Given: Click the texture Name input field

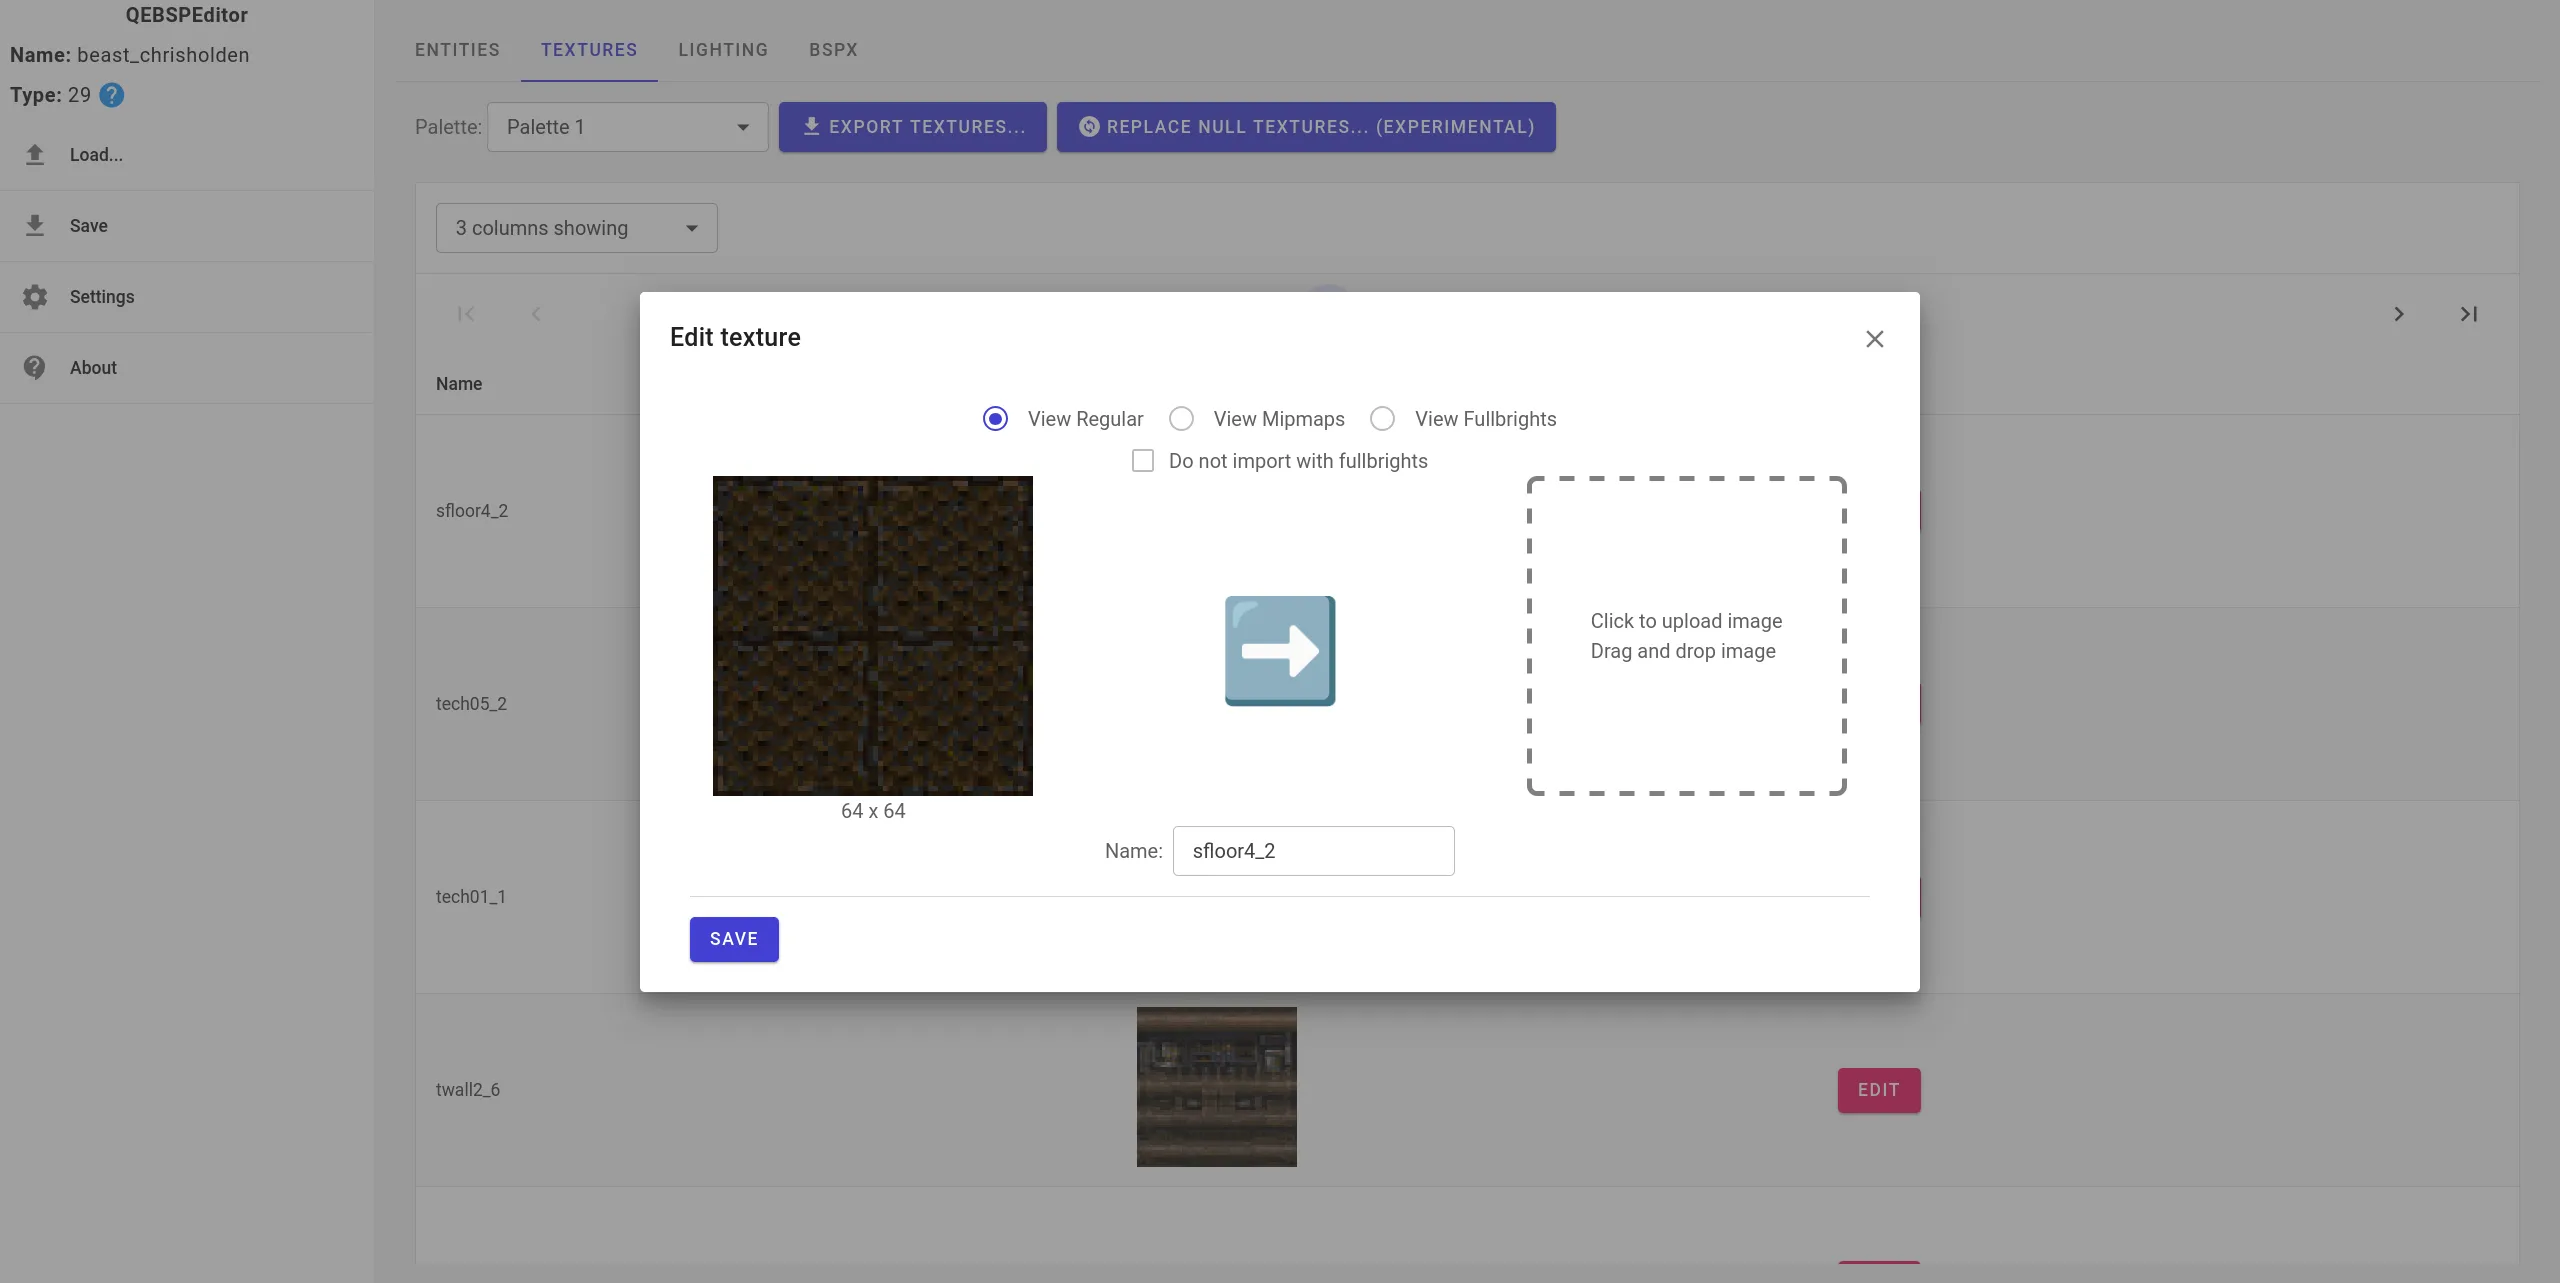Looking at the screenshot, I should (x=1314, y=851).
